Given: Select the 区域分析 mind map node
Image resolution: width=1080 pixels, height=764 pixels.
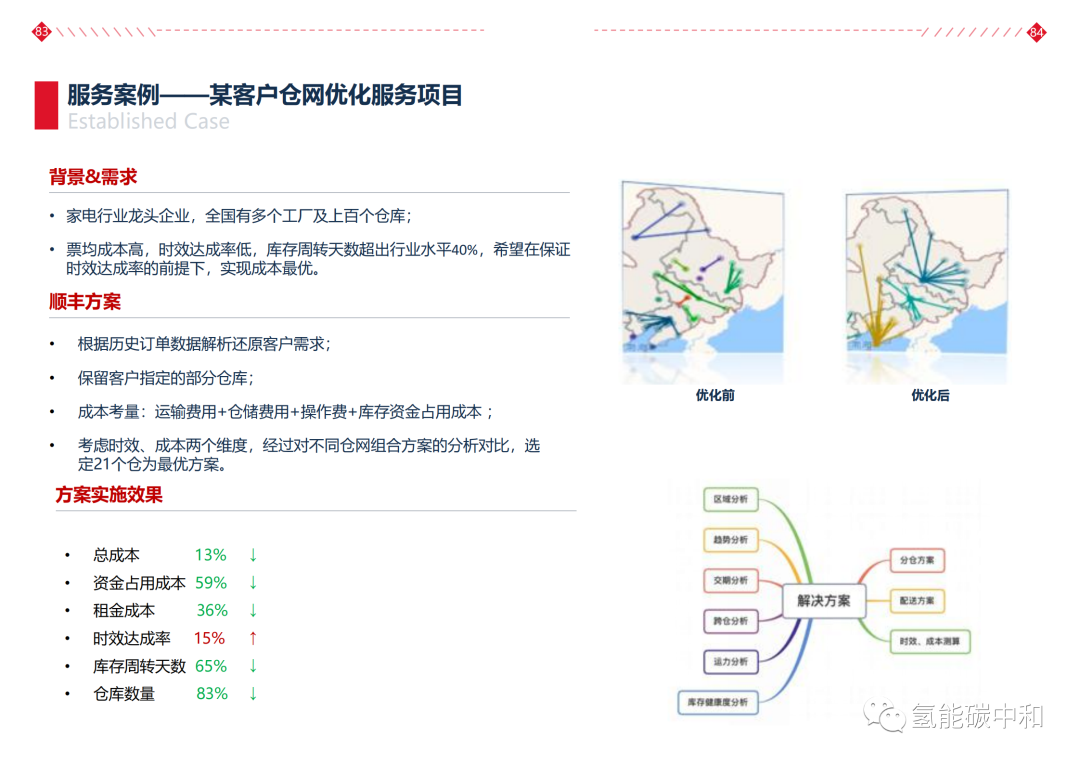Looking at the screenshot, I should (x=731, y=499).
